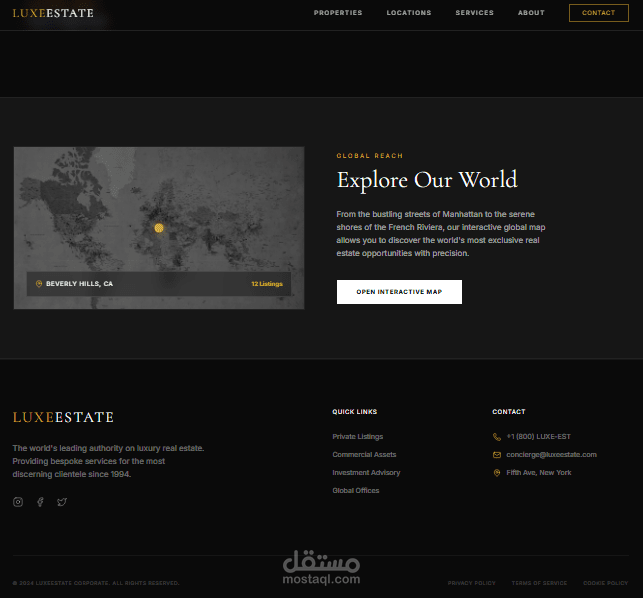This screenshot has width=643, height=598.
Task: Open the Terms of Service link
Action: point(539,583)
